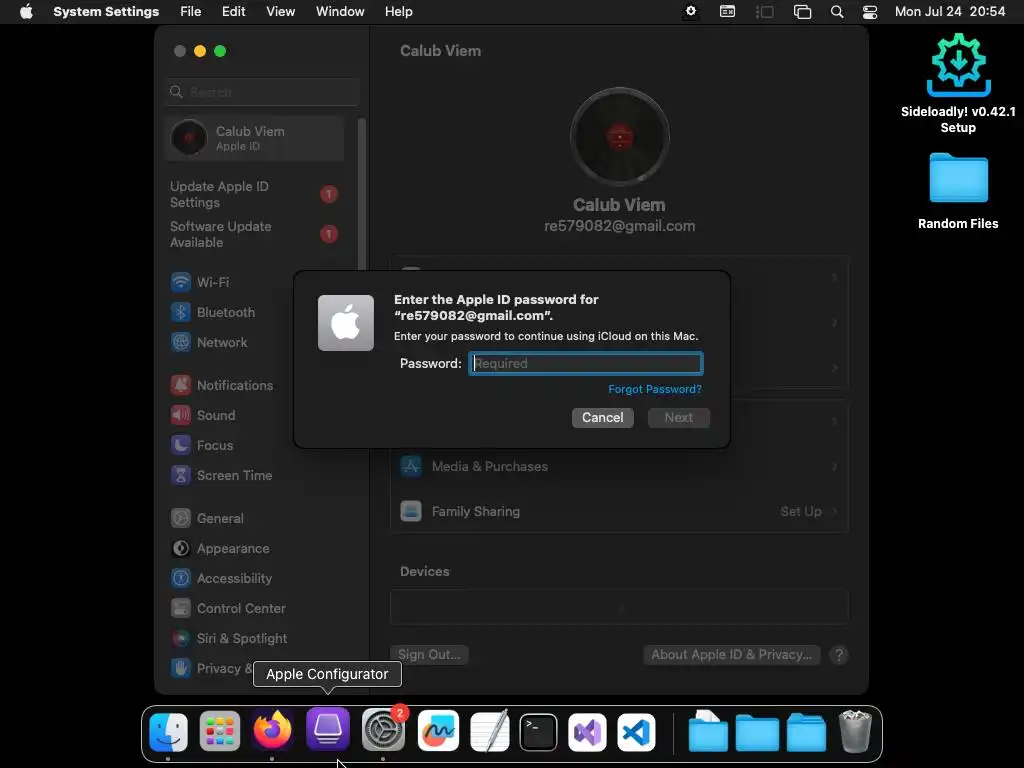This screenshot has width=1024, height=768.
Task: Open Dock folder with document sheet
Action: point(708,731)
